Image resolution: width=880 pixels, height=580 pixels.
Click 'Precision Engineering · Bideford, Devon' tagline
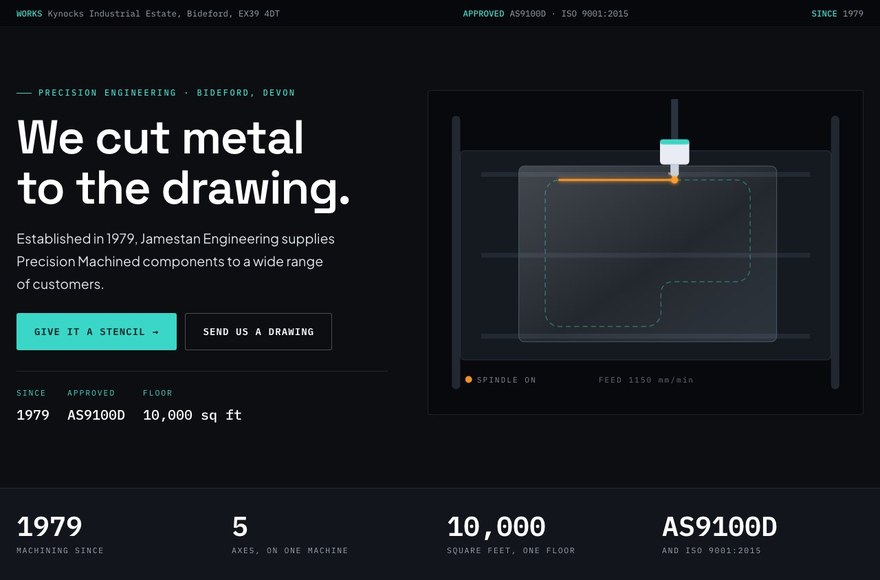[166, 93]
